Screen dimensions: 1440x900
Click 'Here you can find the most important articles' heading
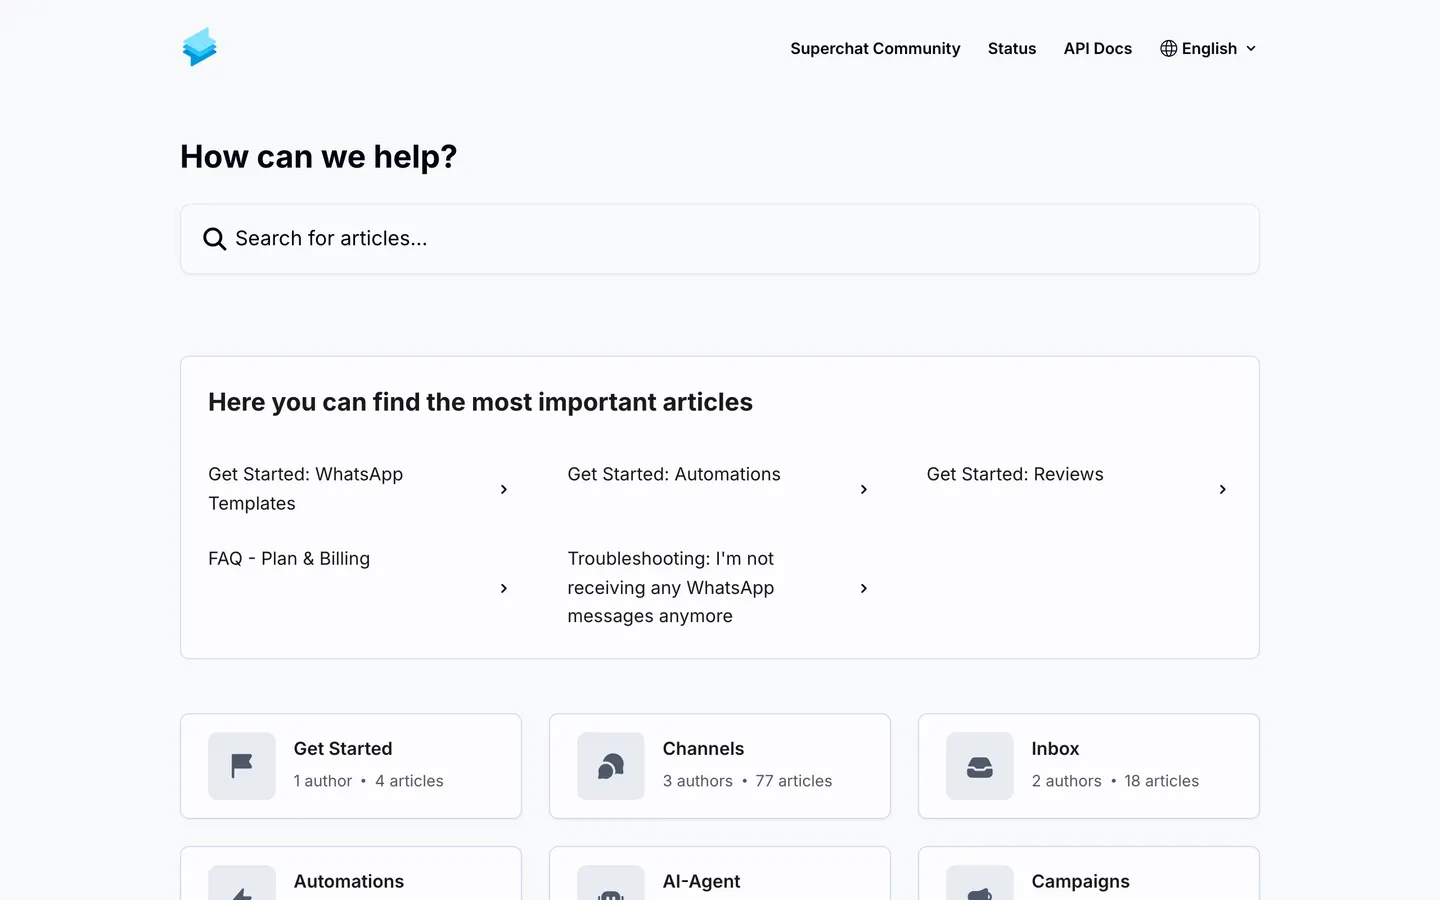[x=480, y=402]
